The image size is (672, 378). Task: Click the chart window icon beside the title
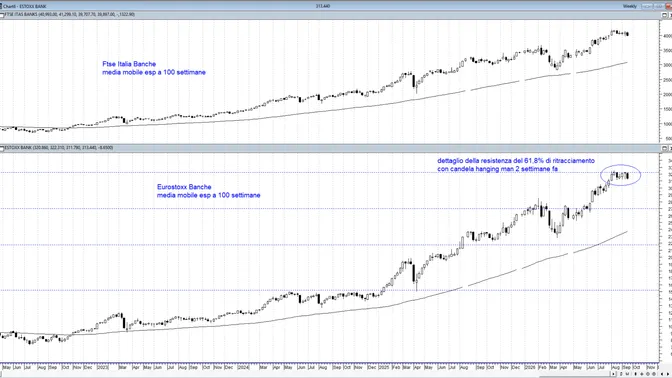coord(2,6)
